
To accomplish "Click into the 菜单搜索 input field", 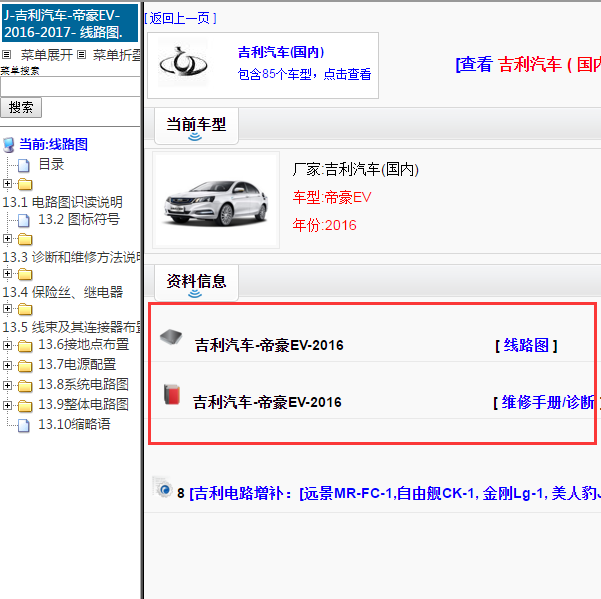I will 70,87.
